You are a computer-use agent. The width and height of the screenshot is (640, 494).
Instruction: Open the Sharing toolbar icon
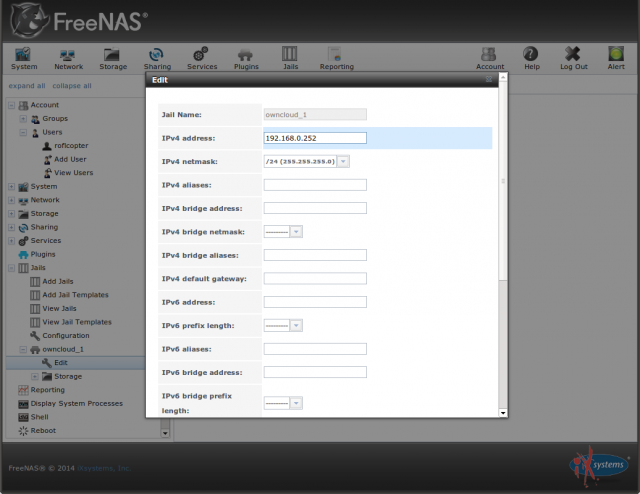[x=157, y=58]
